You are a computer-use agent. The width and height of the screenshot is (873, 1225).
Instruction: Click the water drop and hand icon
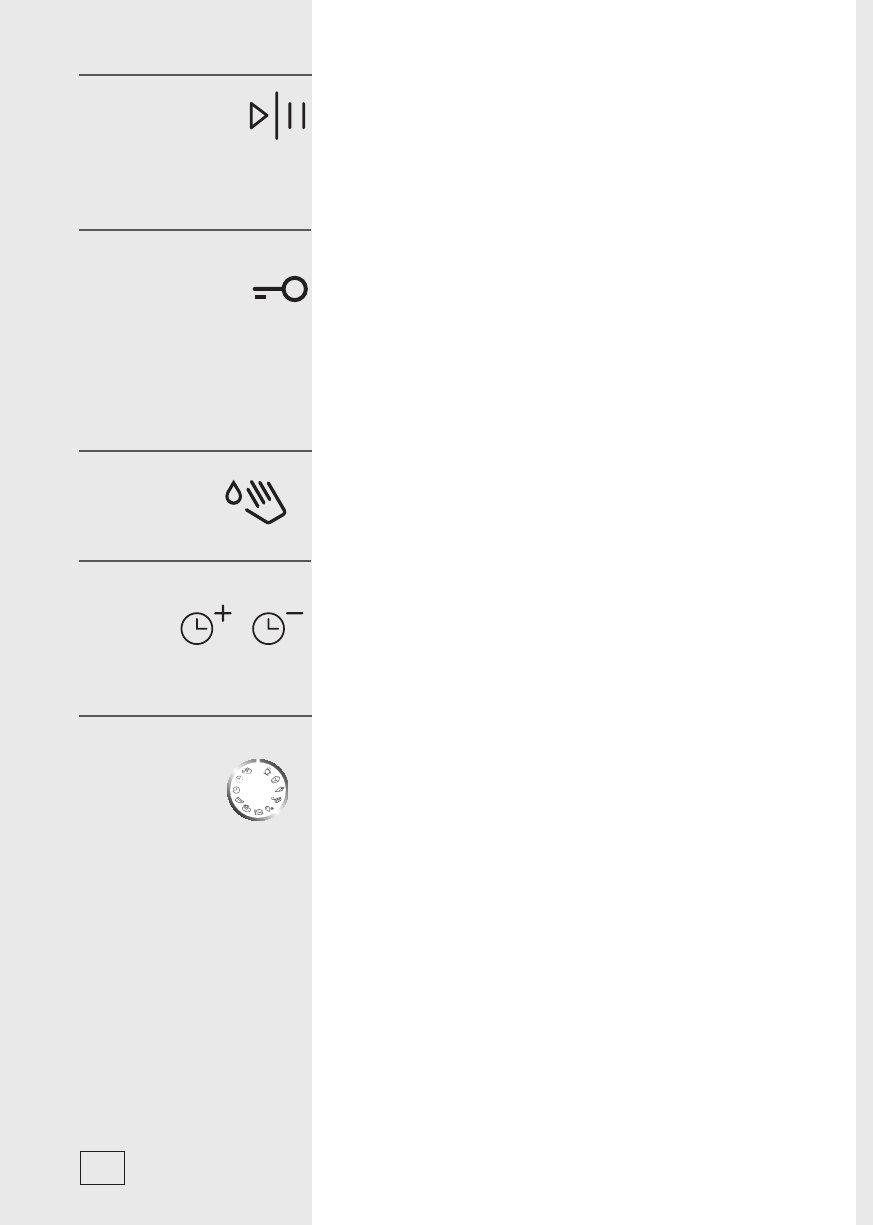coord(256,499)
